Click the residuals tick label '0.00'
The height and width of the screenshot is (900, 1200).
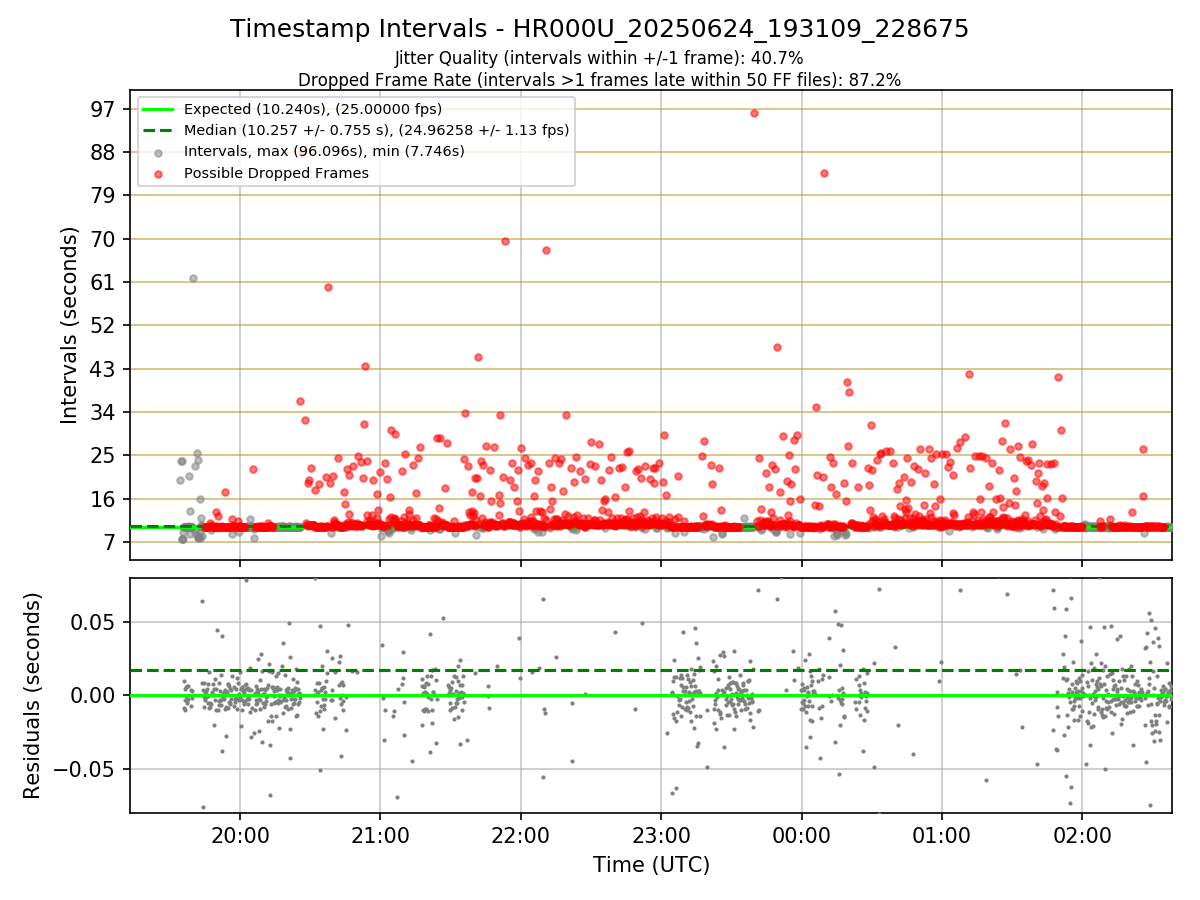click(96, 695)
